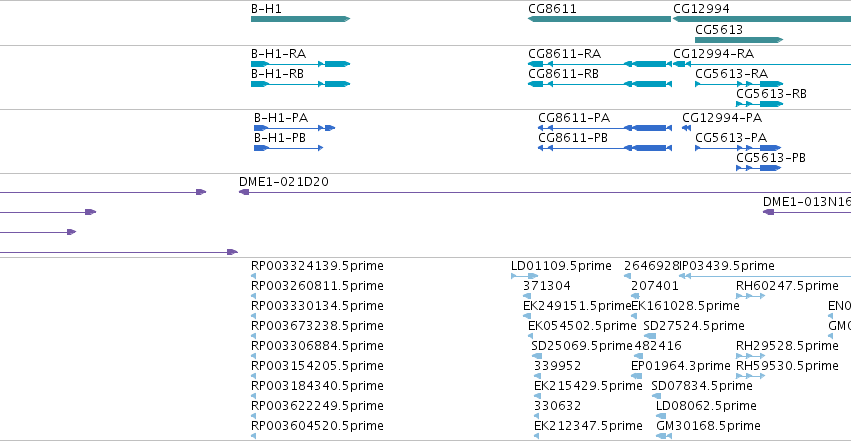Select the DME1-013N16 clone arrow
Image resolution: width=851 pixels, height=441 pixels.
(x=807, y=212)
